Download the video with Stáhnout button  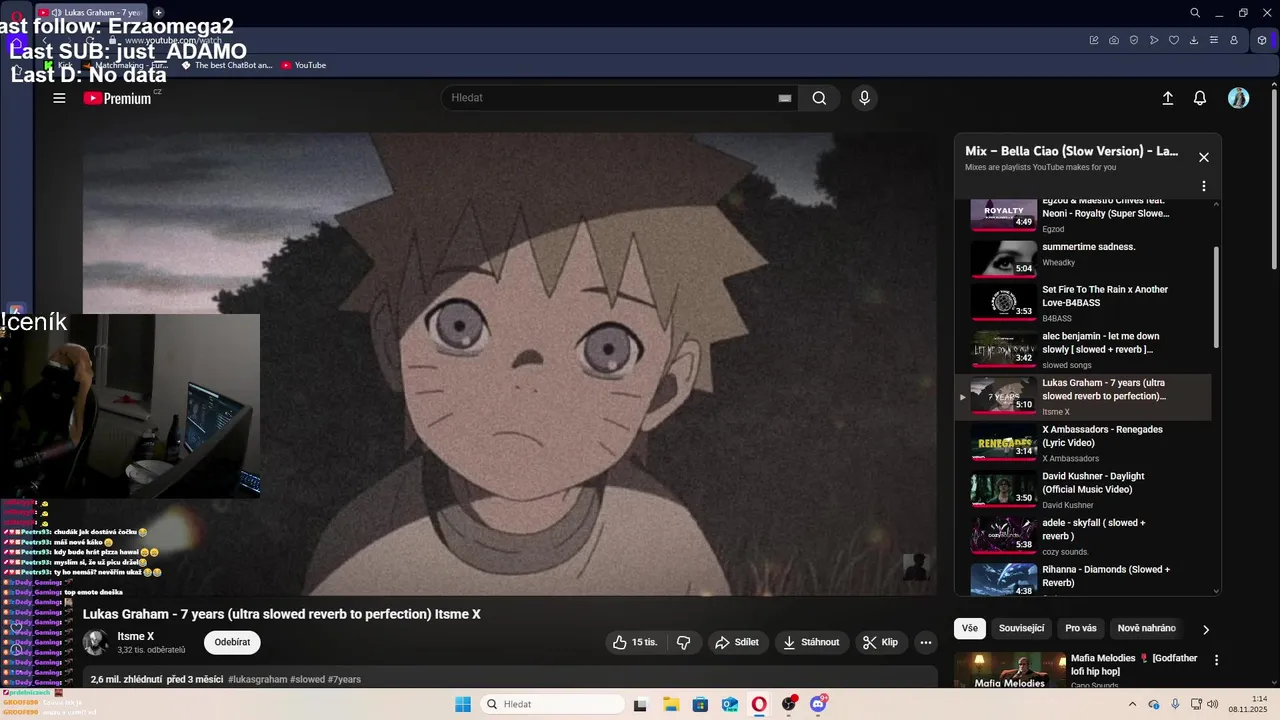pos(811,642)
